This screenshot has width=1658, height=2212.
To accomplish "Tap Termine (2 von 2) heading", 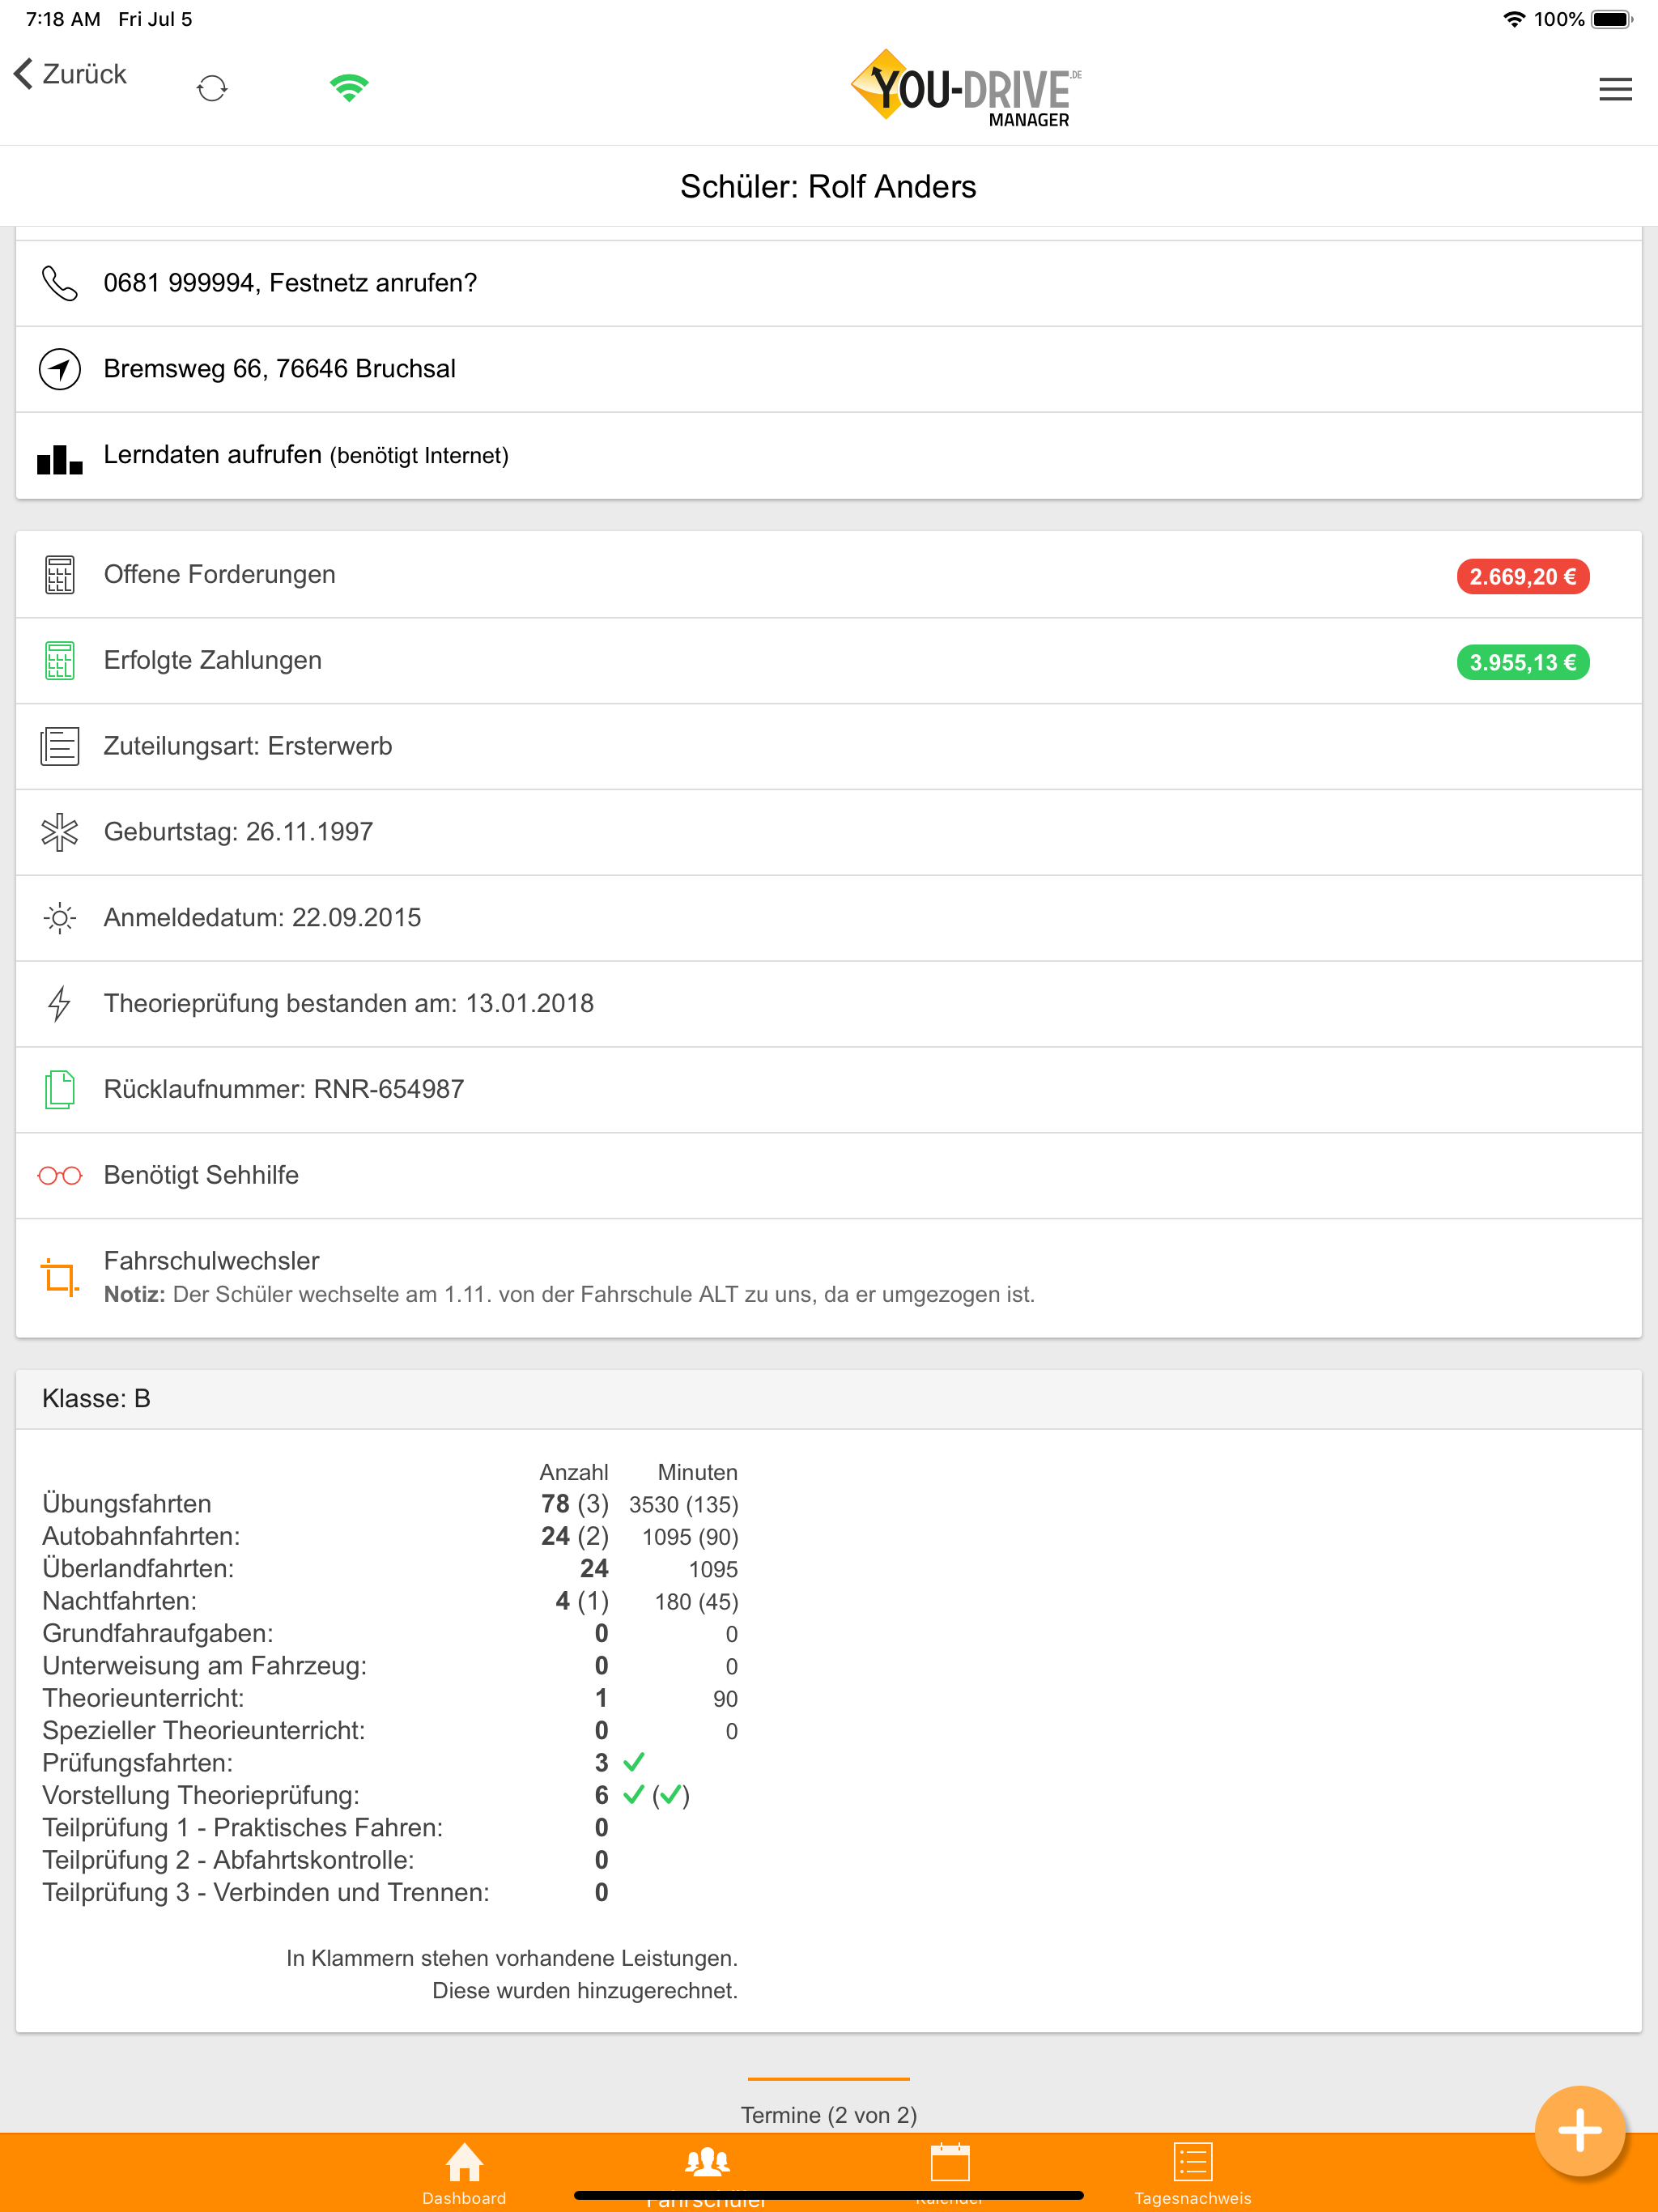I will [x=828, y=2115].
